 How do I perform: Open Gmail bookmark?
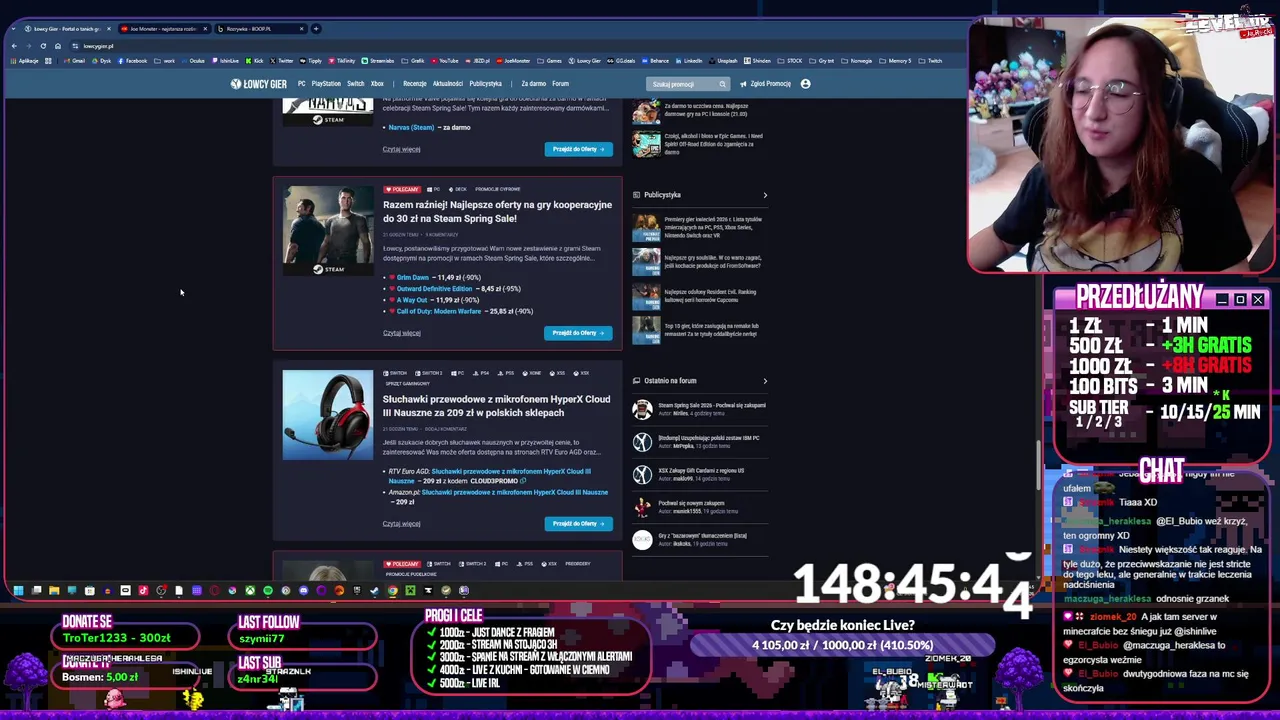(x=74, y=61)
